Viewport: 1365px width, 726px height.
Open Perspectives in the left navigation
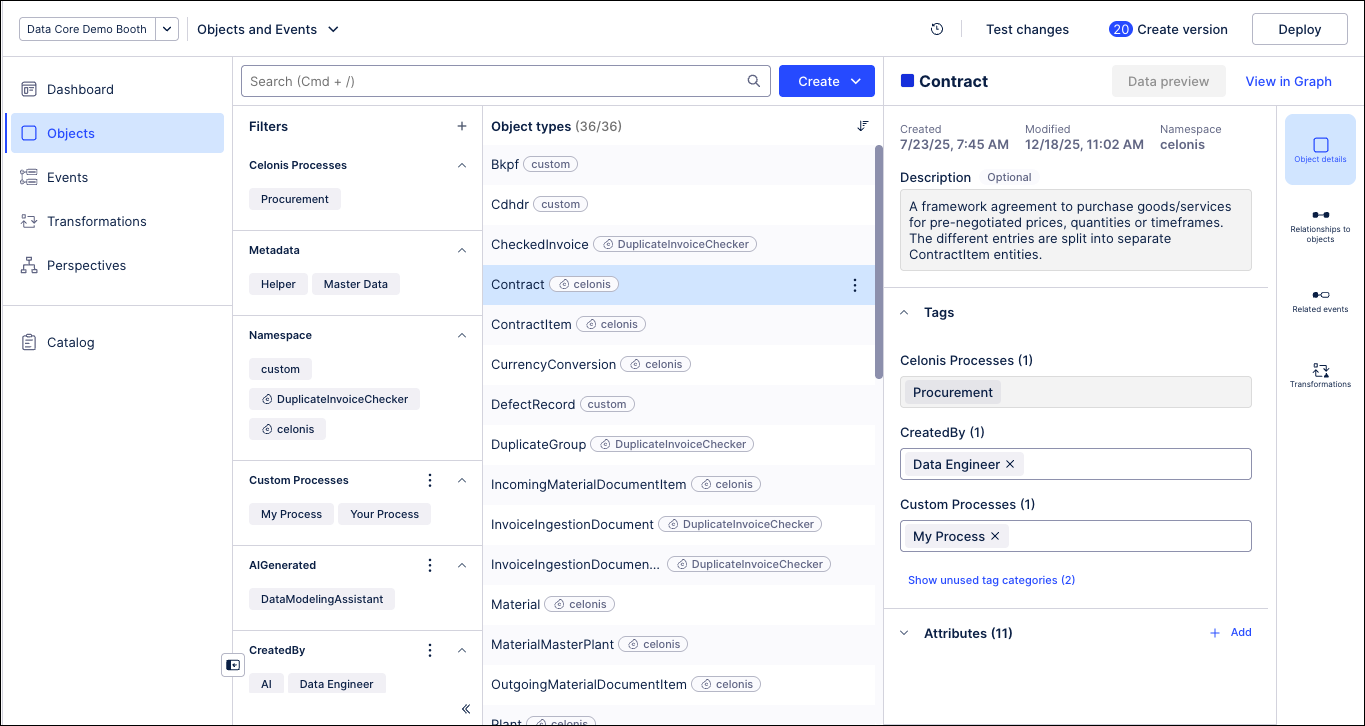pos(86,265)
